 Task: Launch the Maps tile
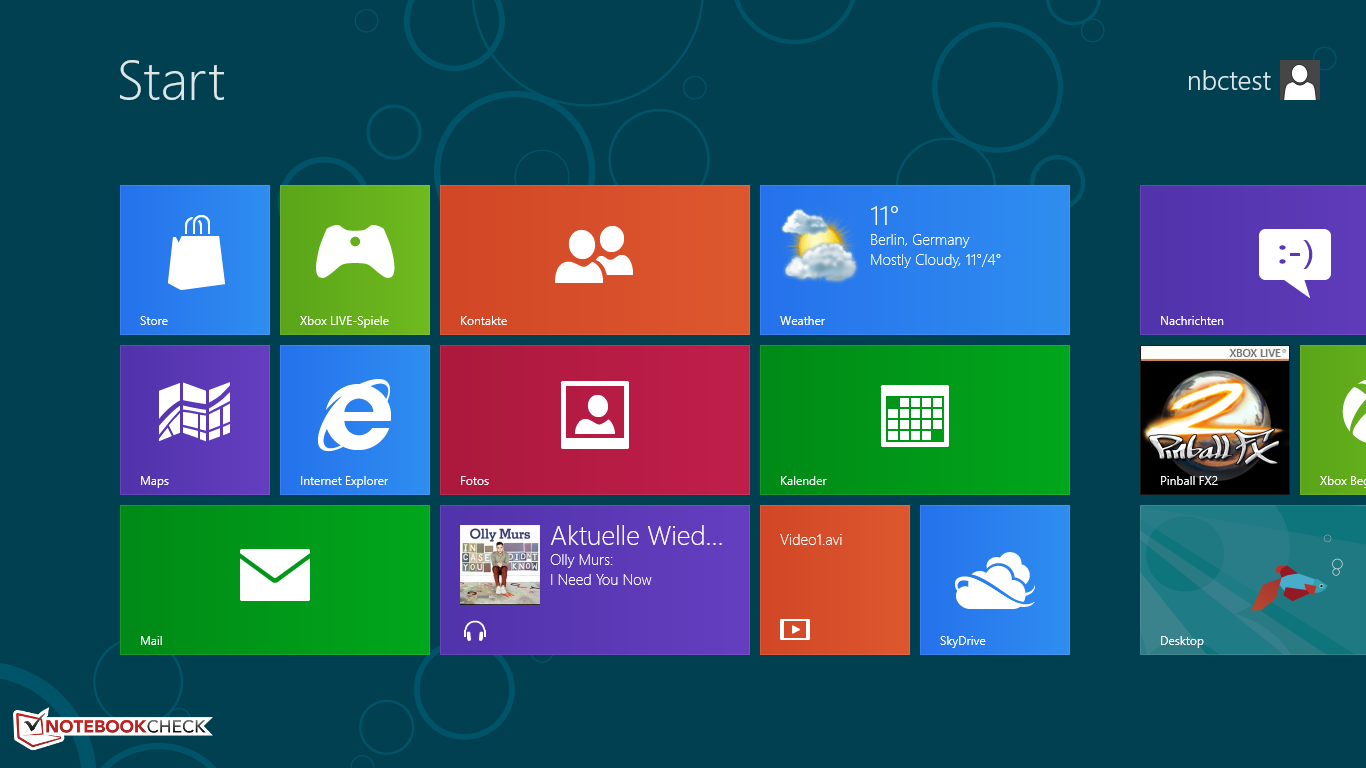coord(195,420)
